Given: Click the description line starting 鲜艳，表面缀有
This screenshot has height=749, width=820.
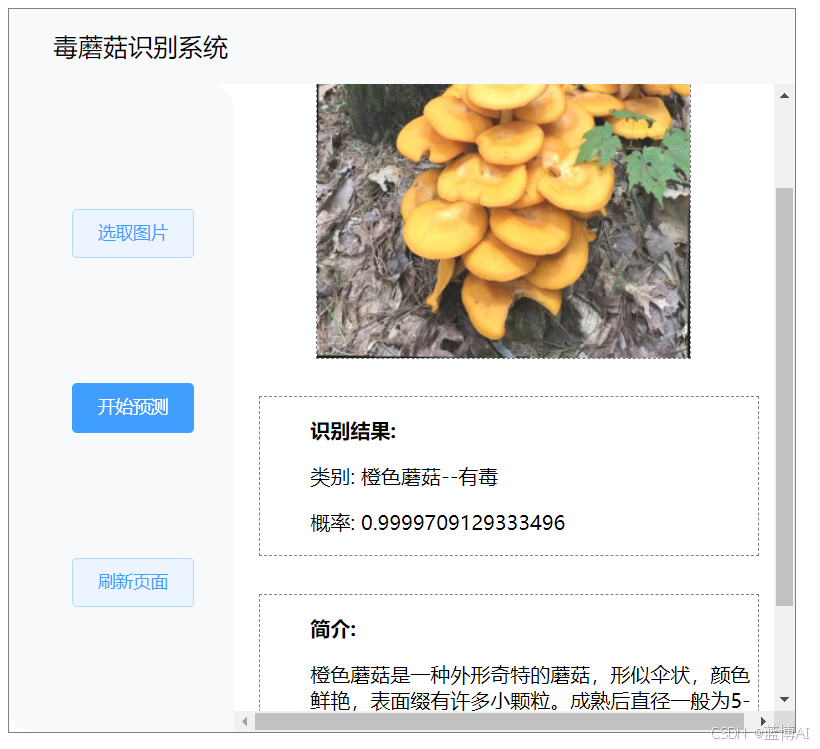Looking at the screenshot, I should [530, 701].
